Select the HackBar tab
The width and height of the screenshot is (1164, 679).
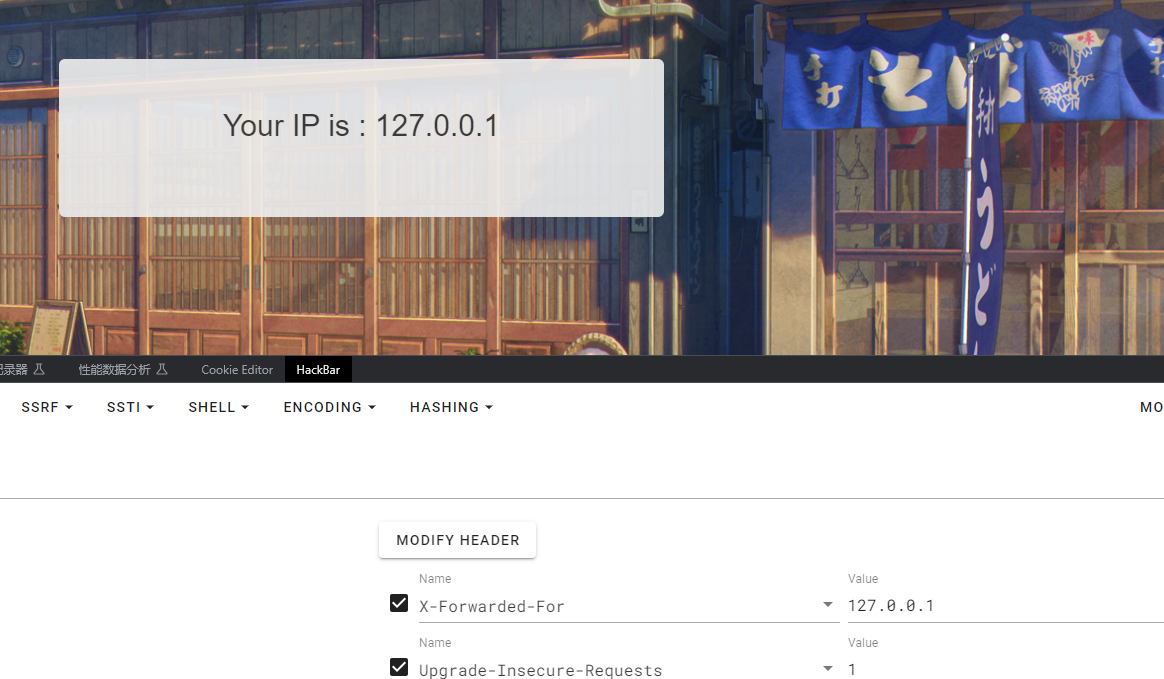tap(318, 370)
